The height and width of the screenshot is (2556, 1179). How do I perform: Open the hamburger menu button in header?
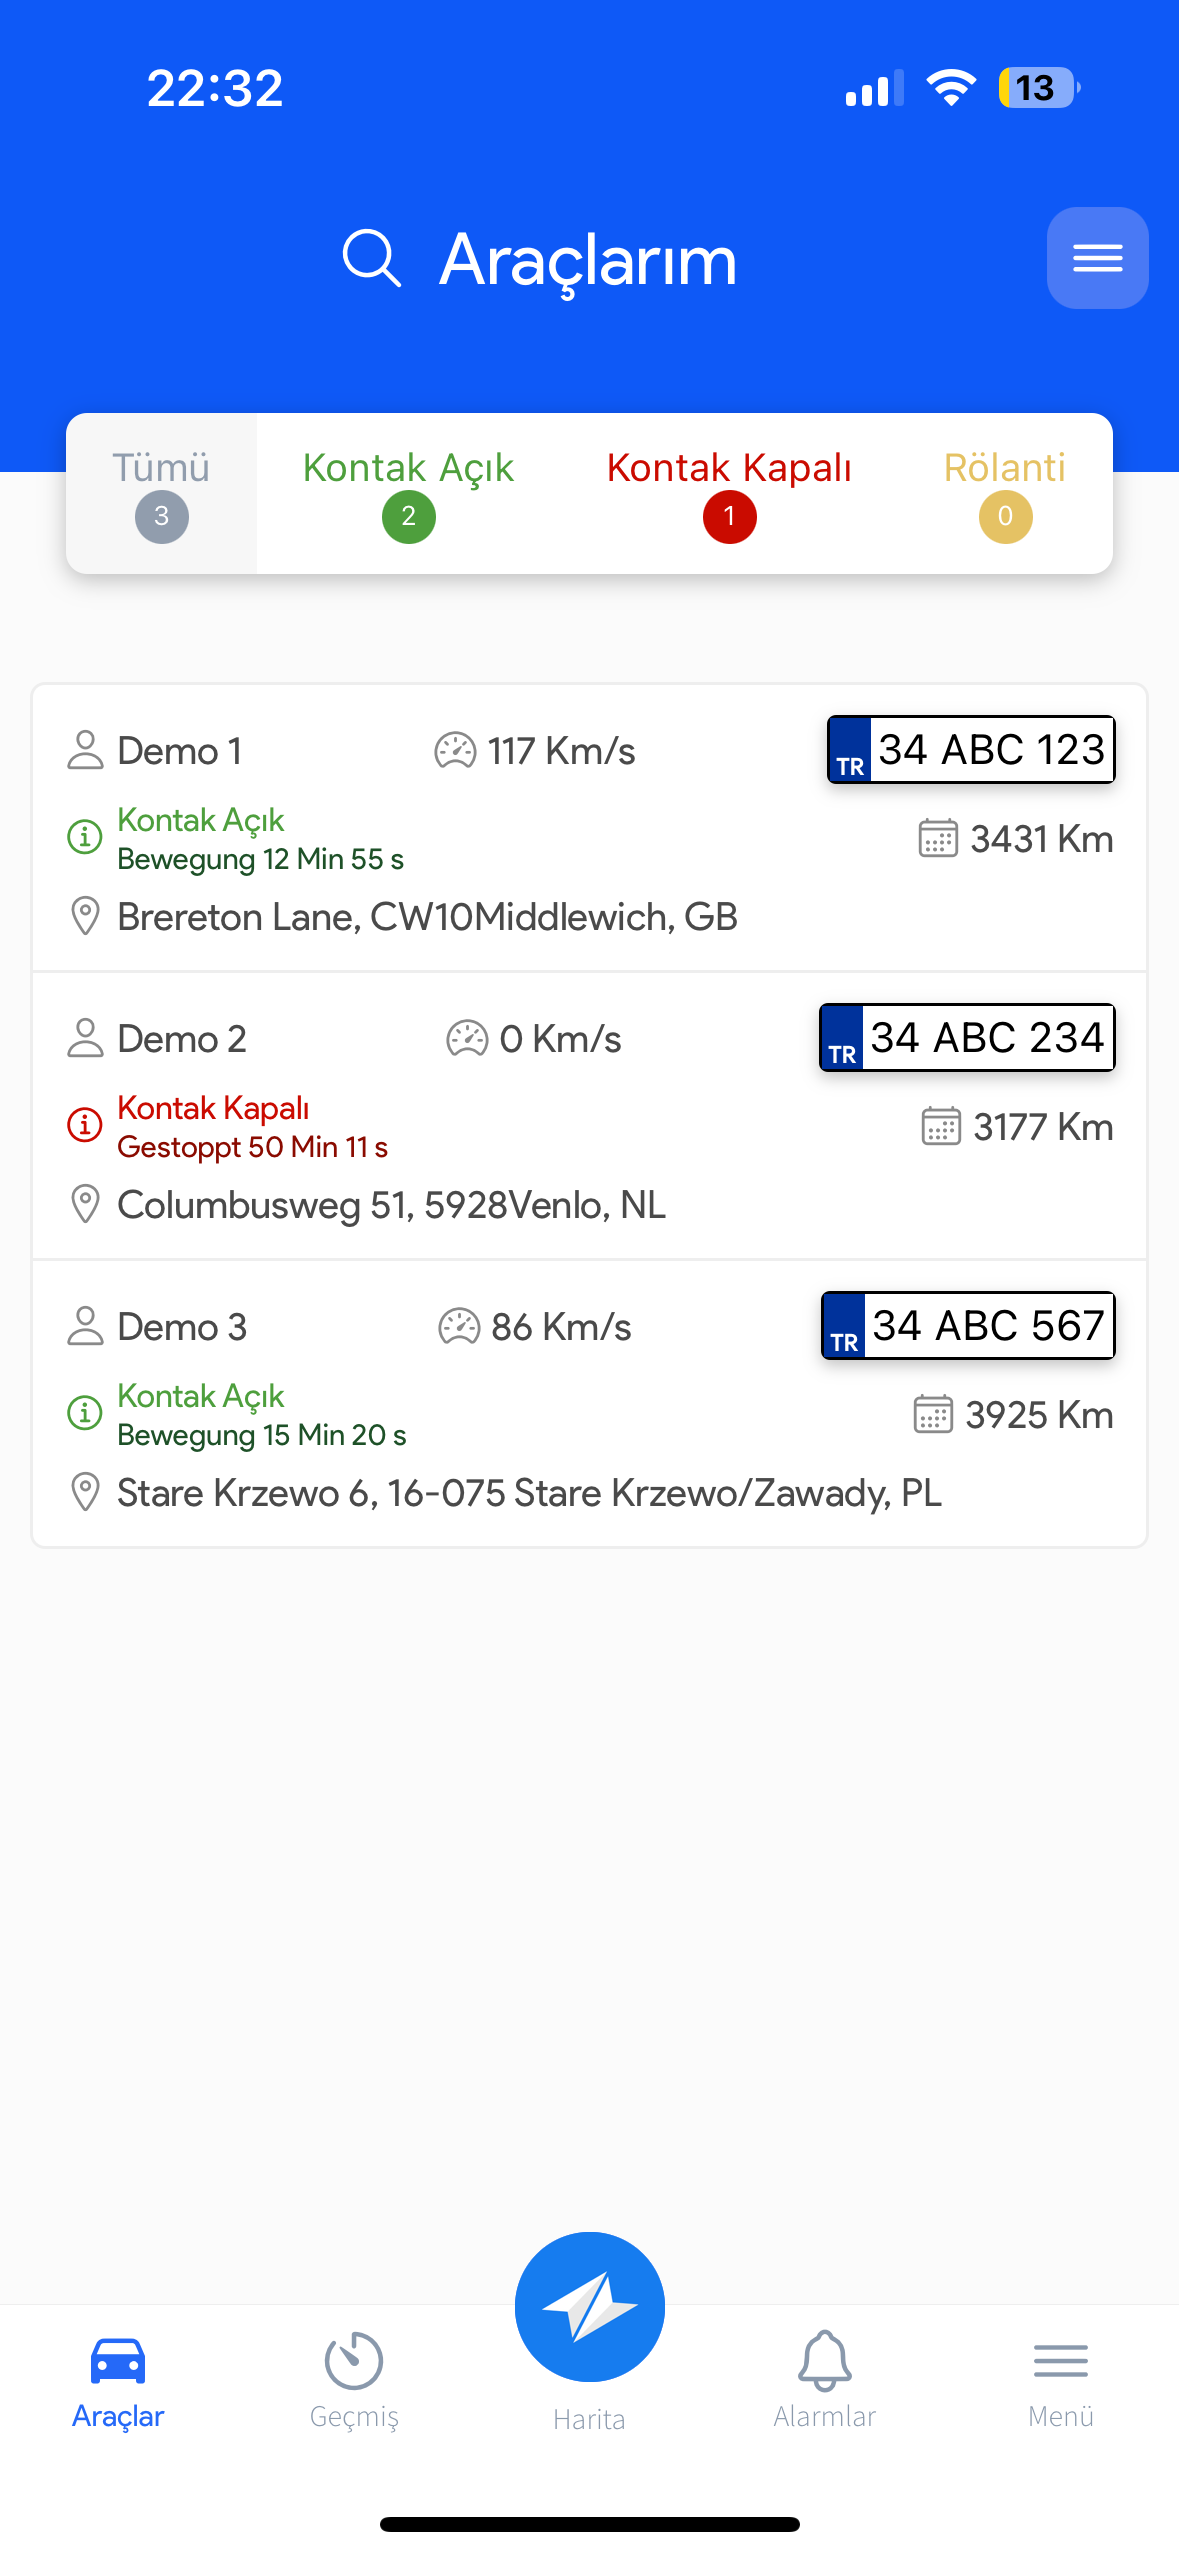[1097, 258]
